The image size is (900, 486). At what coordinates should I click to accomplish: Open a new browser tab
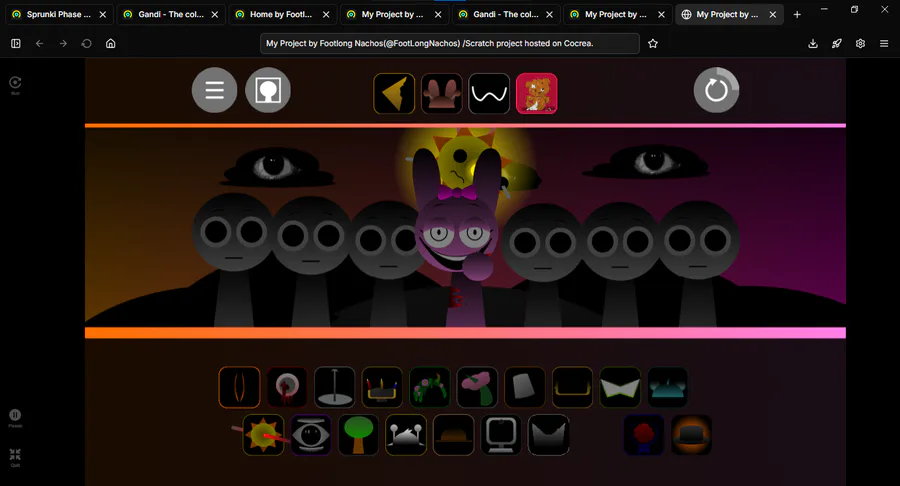coord(797,14)
